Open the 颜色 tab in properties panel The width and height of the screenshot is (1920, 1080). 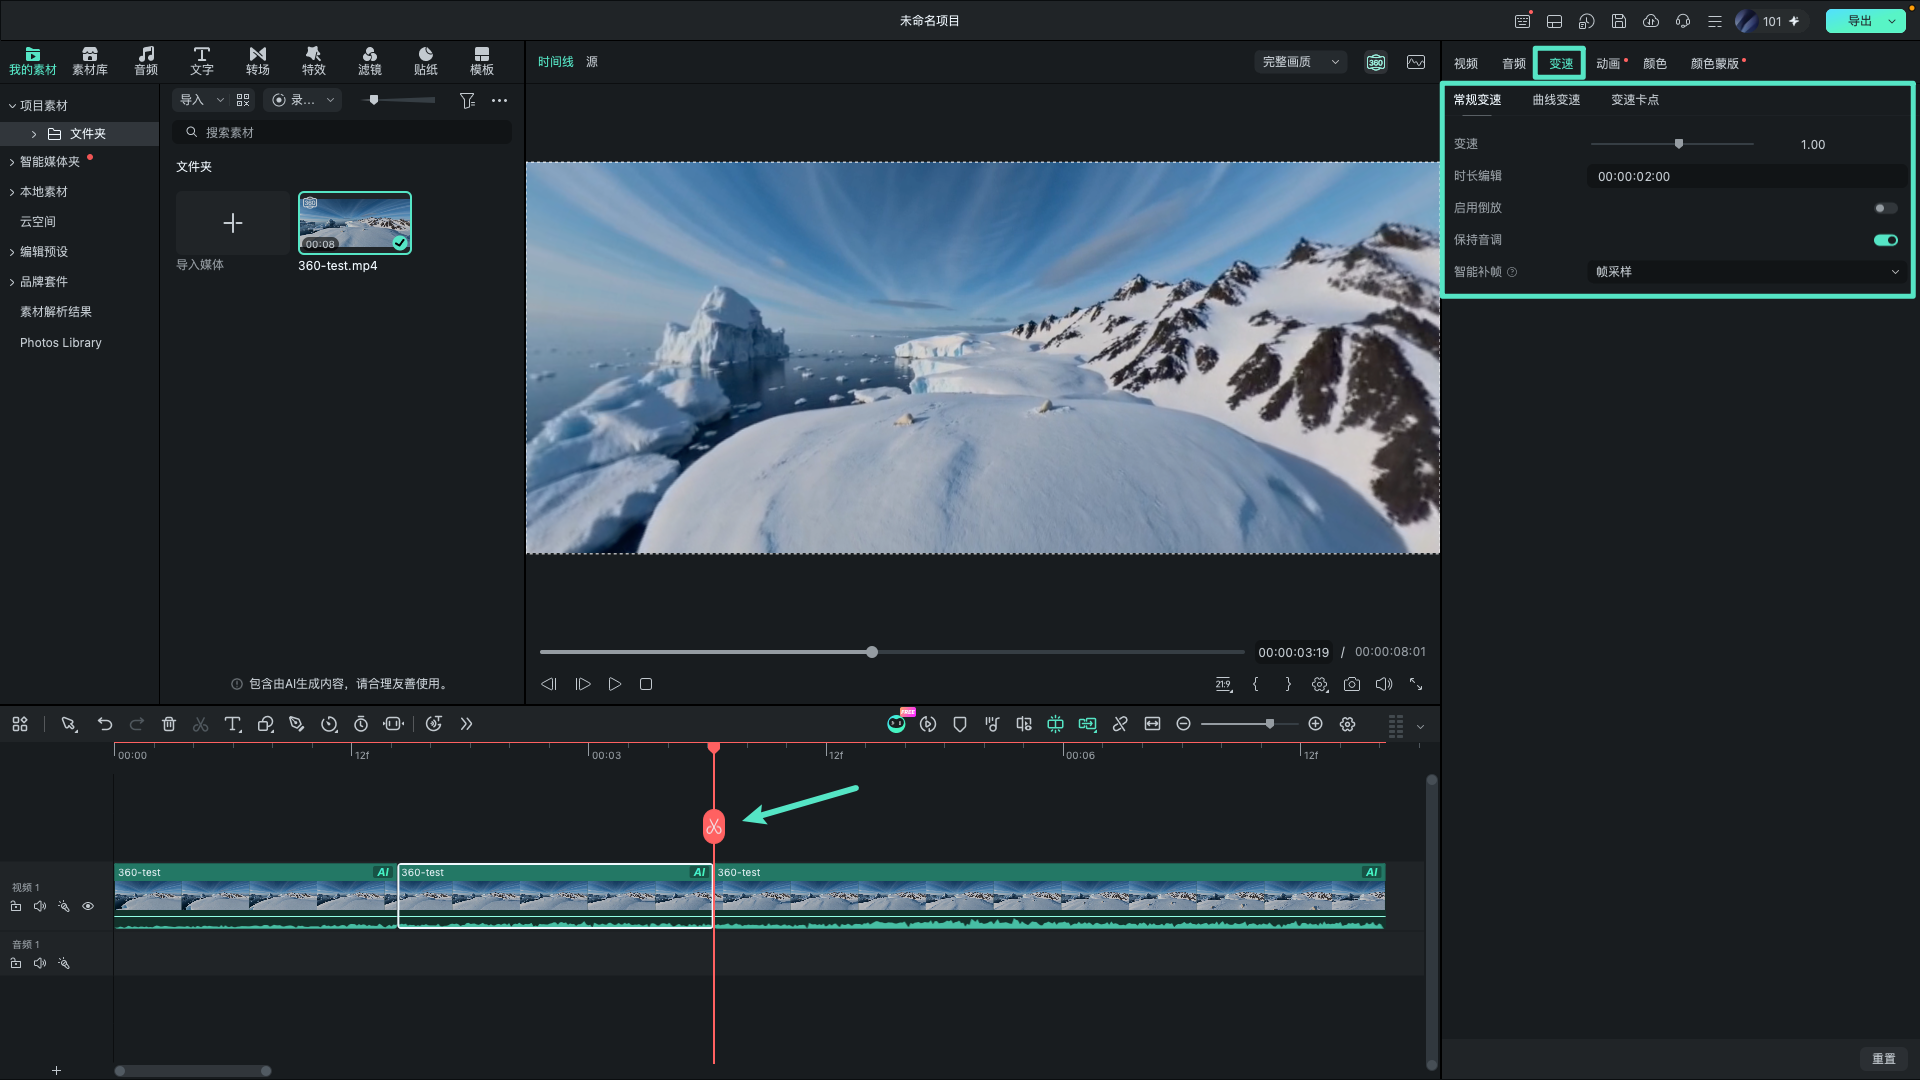pyautogui.click(x=1655, y=63)
